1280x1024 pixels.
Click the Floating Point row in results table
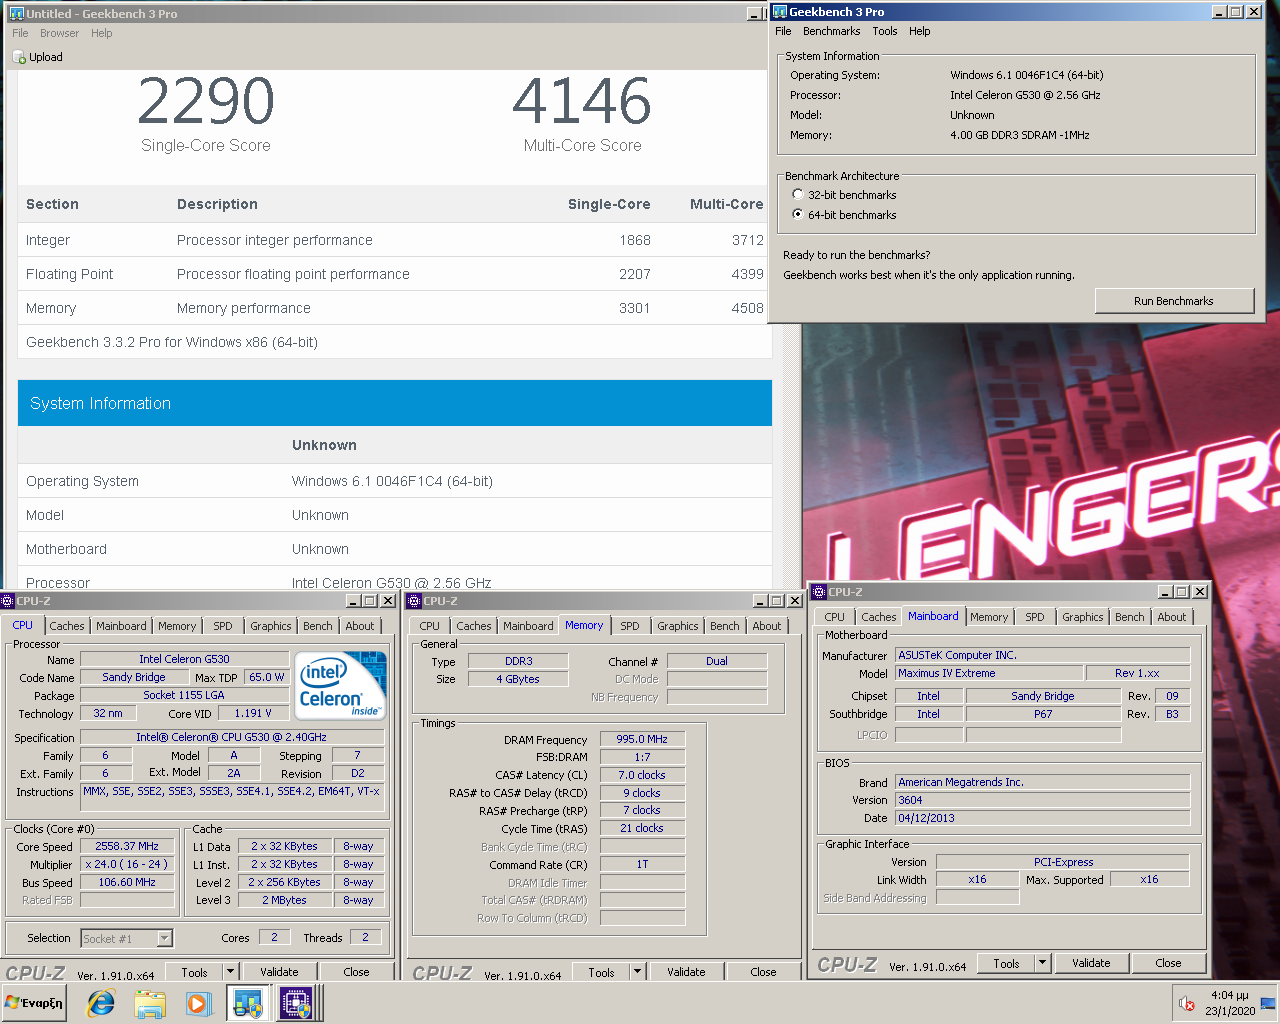pos(395,274)
